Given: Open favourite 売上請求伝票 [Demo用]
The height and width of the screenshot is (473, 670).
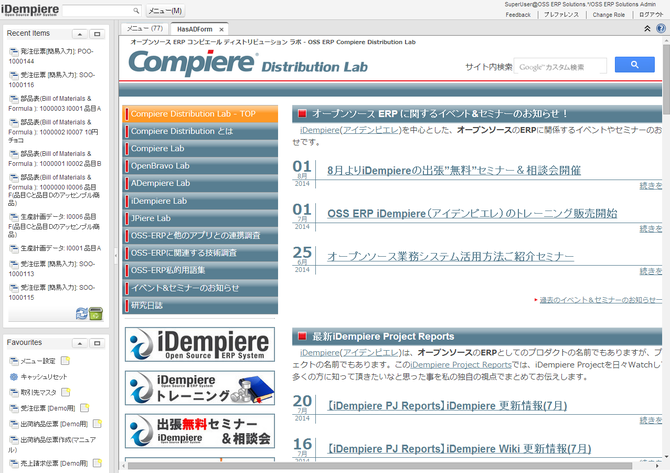Looking at the screenshot, I should coord(54,463).
